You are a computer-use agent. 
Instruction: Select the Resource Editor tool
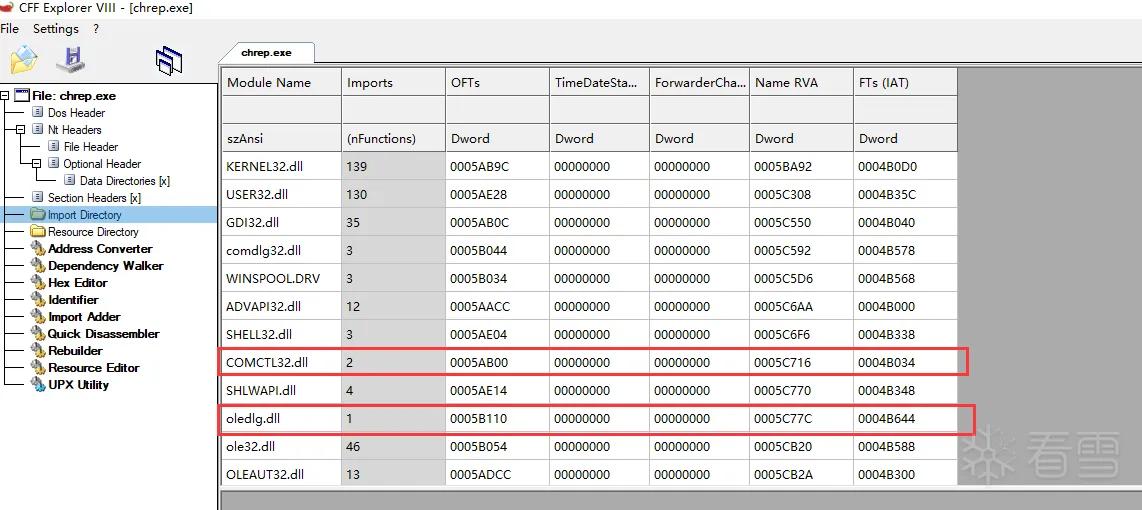click(x=93, y=368)
